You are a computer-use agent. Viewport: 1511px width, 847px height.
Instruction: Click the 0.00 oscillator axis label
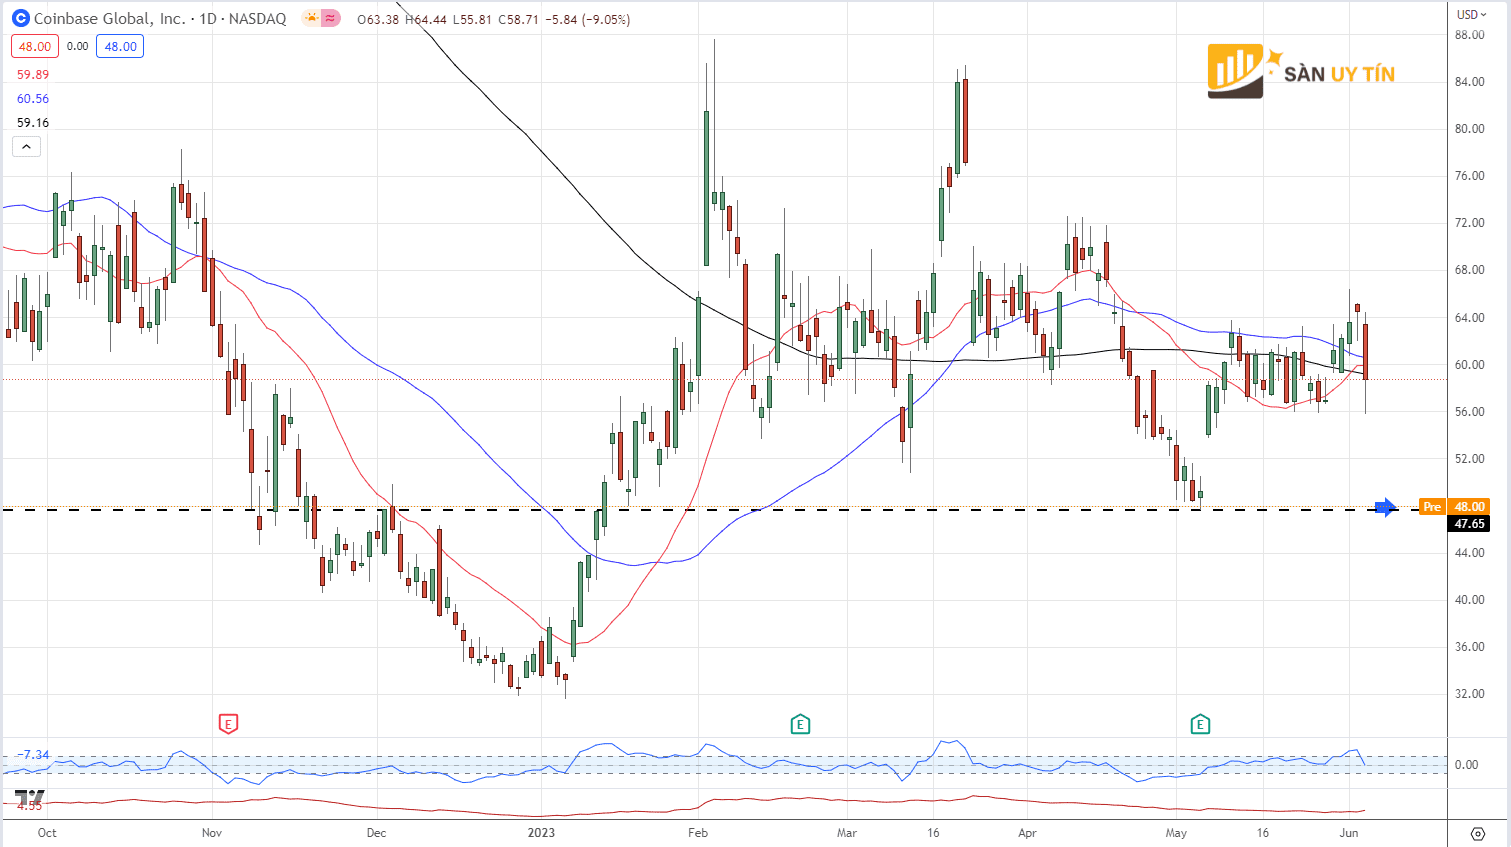[x=1466, y=765]
